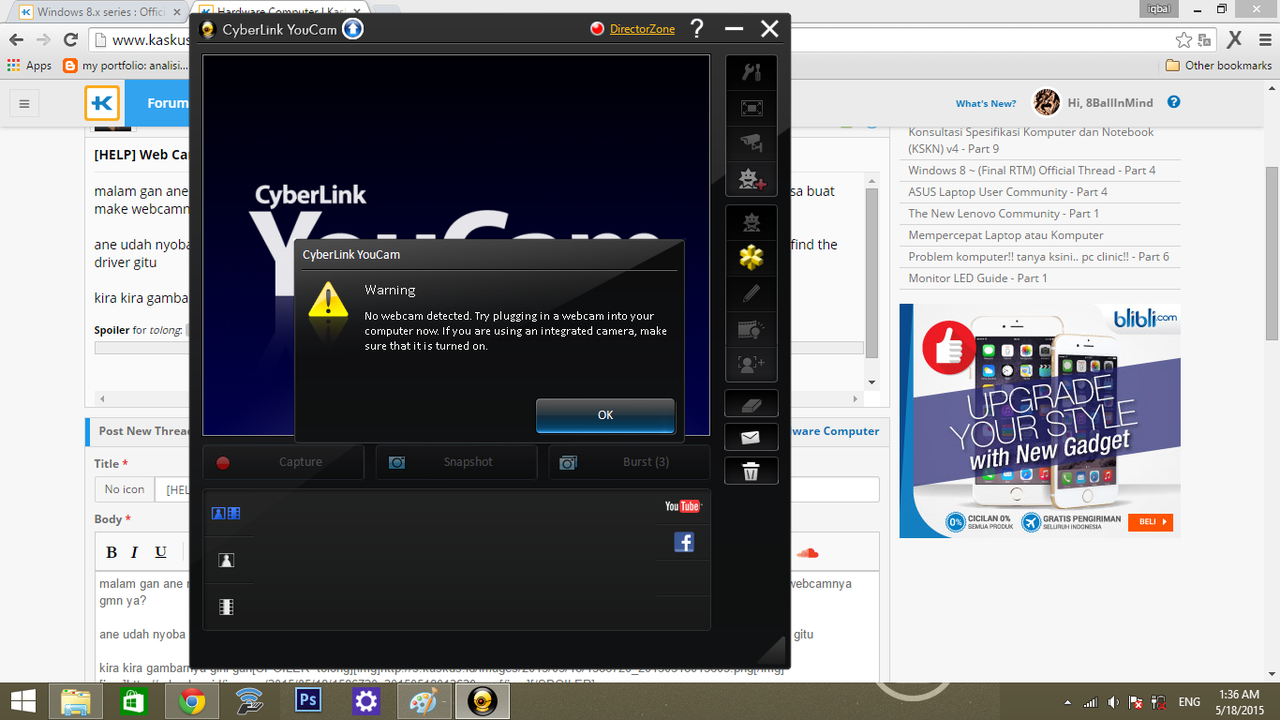
Task: Select the eraser clear effects icon
Action: tap(751, 404)
